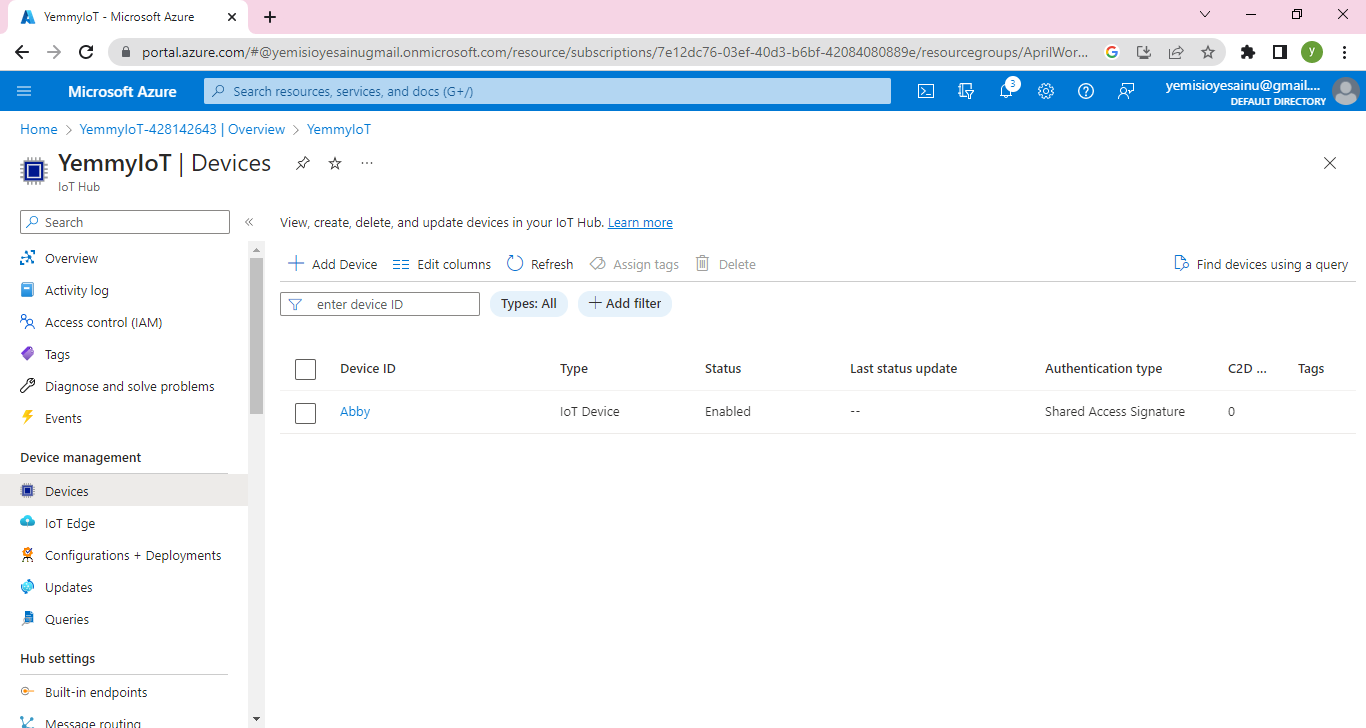This screenshot has height=728, width=1366.
Task: Go to Home in the breadcrumb
Action: (x=39, y=129)
